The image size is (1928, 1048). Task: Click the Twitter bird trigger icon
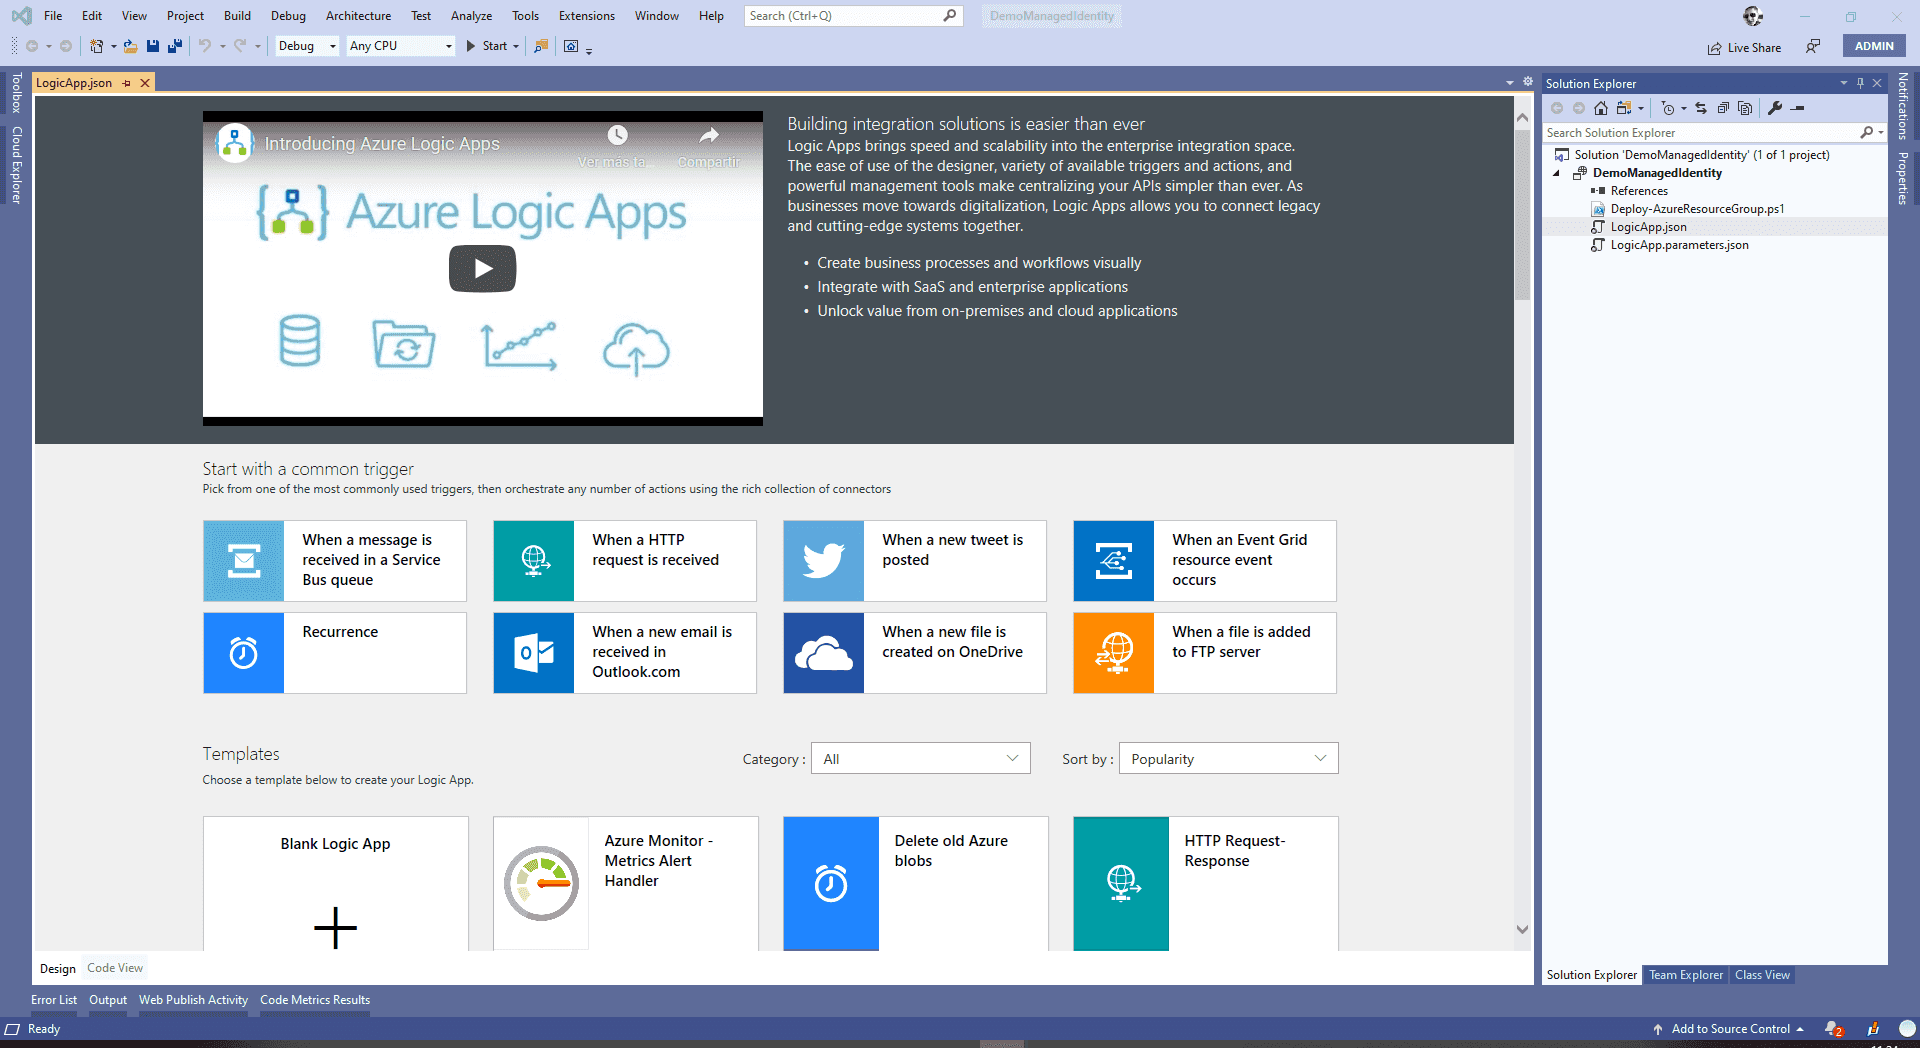tap(824, 561)
